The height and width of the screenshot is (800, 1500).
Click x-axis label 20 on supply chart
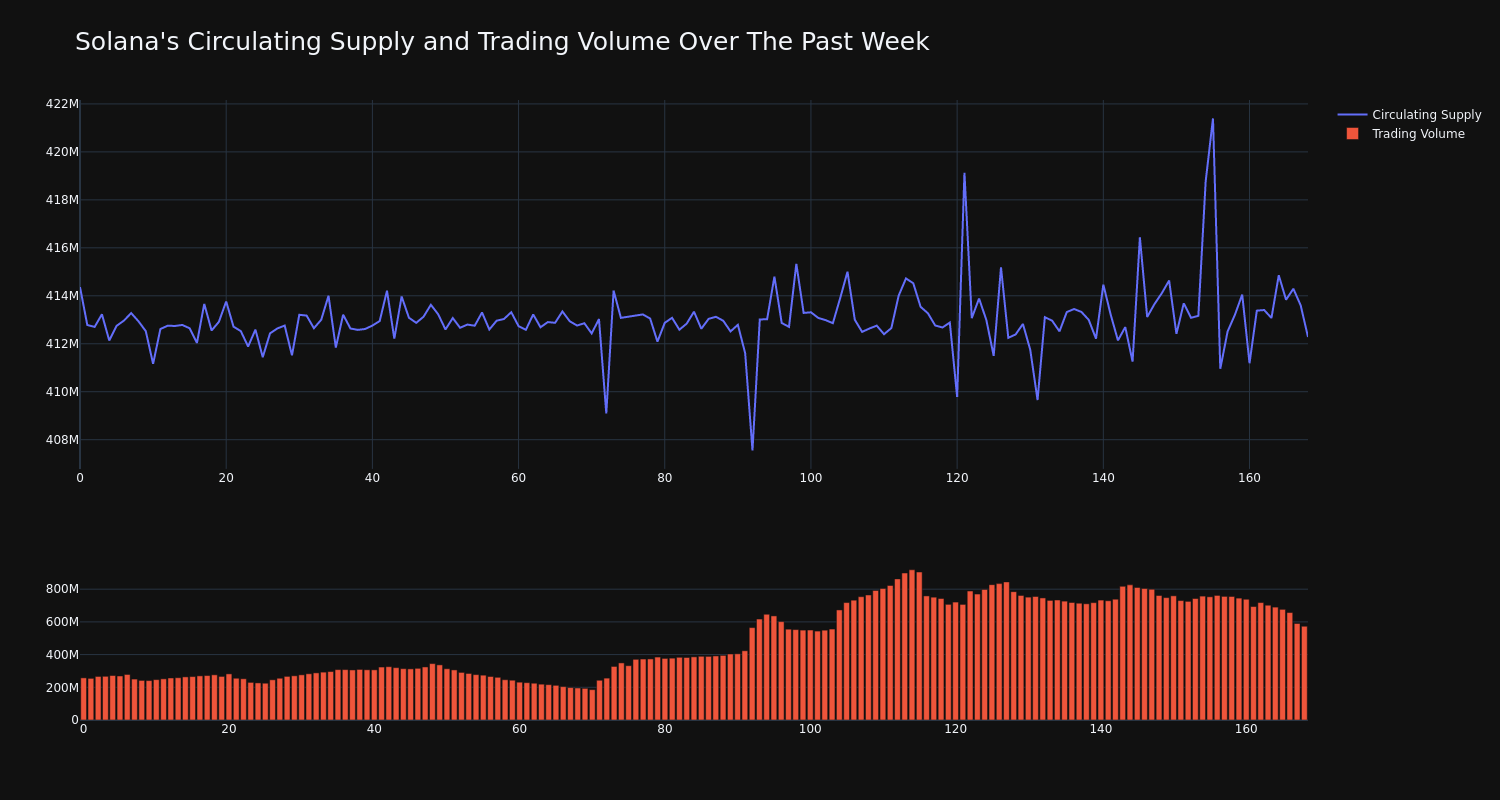[x=226, y=478]
